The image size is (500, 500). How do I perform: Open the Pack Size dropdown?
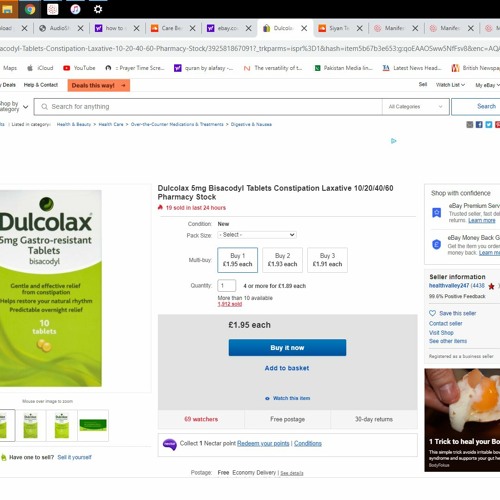(257, 235)
